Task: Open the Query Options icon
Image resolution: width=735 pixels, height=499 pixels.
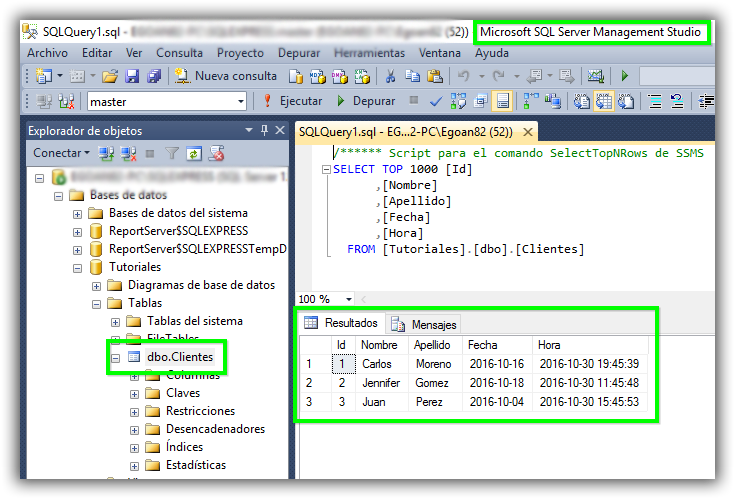Action: (480, 101)
